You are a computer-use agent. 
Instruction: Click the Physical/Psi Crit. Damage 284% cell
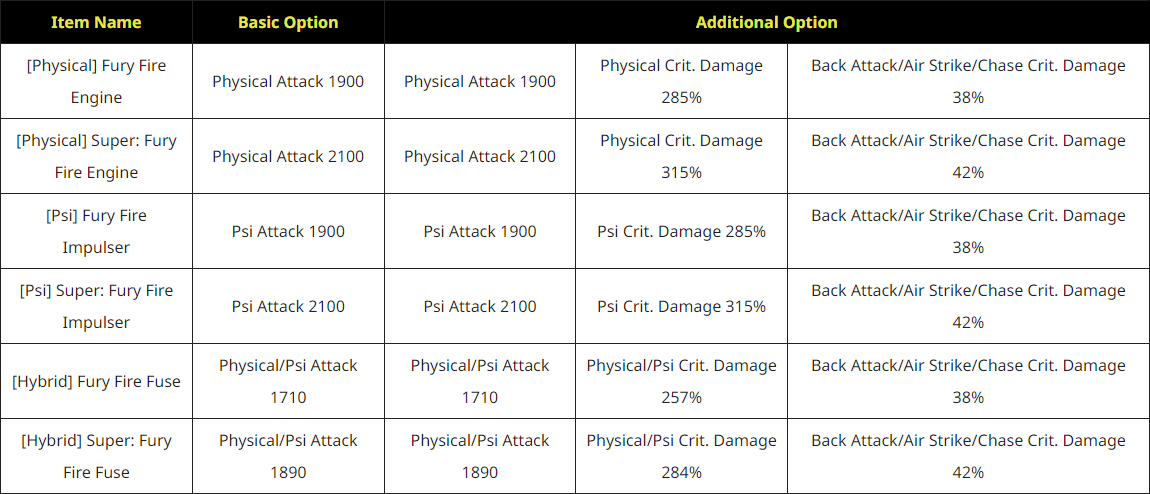pyautogui.click(x=681, y=456)
